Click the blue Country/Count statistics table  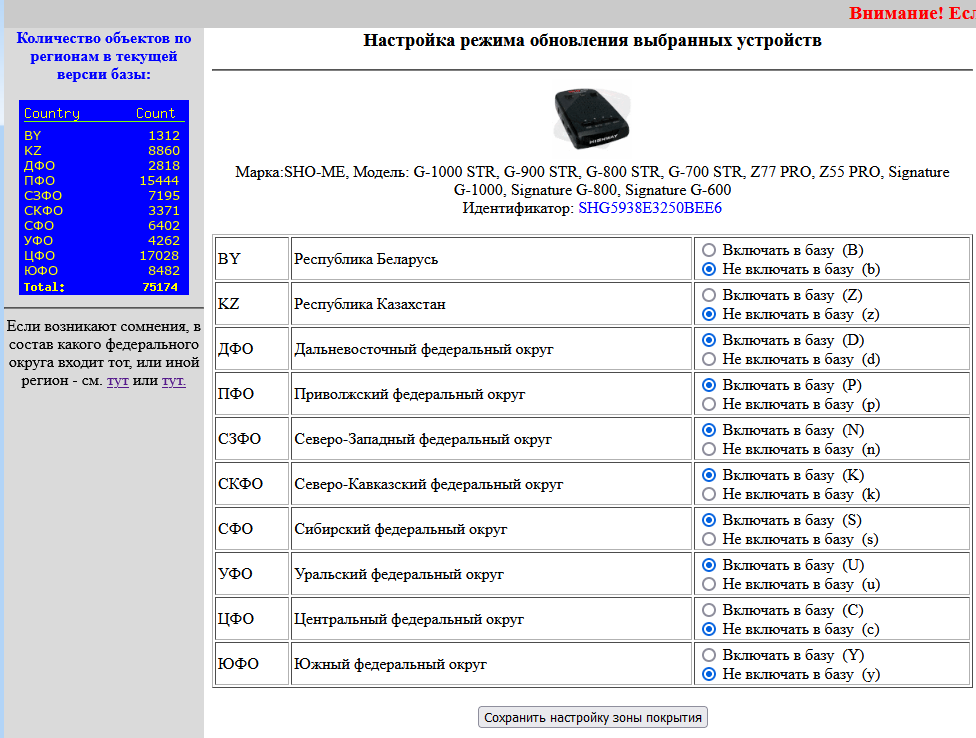(103, 198)
